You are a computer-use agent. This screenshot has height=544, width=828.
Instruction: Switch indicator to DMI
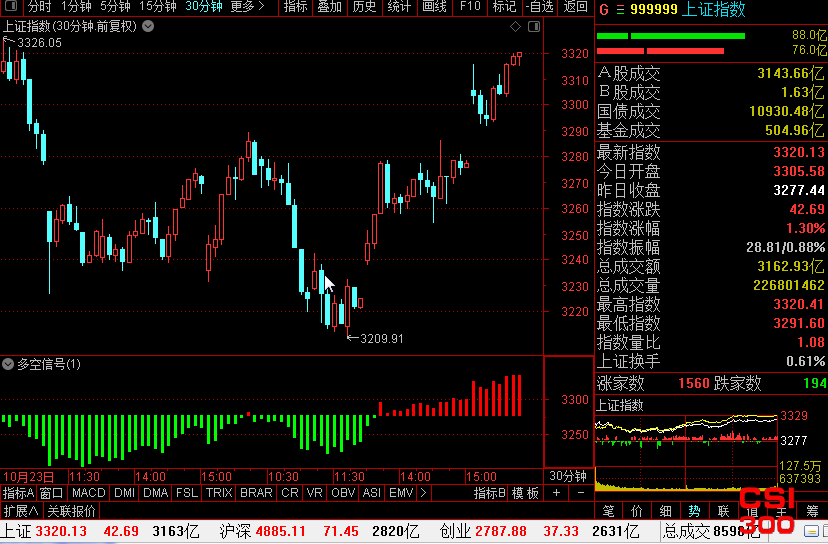pyautogui.click(x=125, y=493)
